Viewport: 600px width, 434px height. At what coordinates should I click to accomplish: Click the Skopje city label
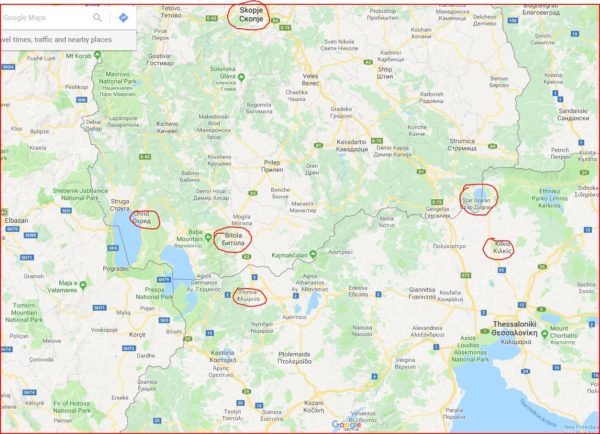tap(251, 15)
